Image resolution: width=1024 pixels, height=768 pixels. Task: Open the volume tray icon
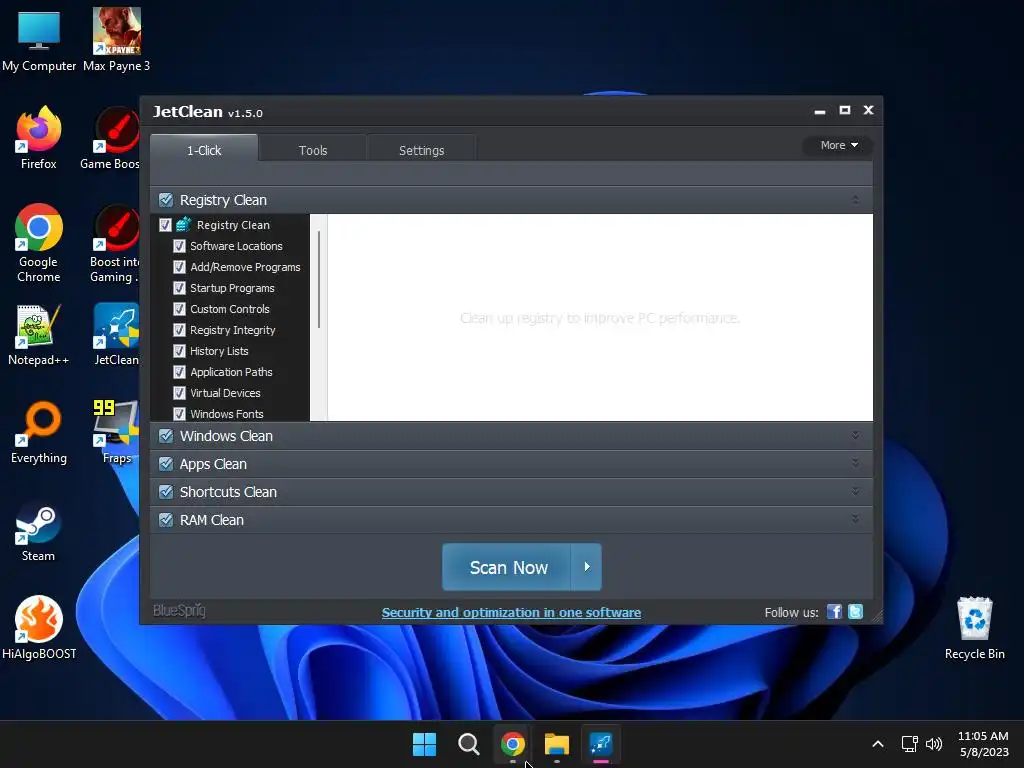tap(934, 743)
